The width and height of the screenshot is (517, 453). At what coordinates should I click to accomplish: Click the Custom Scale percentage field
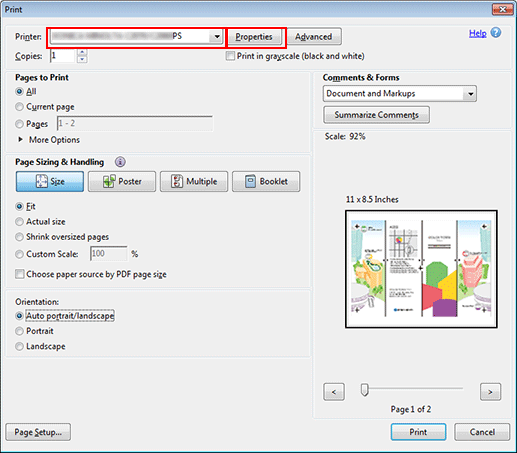tap(109, 254)
